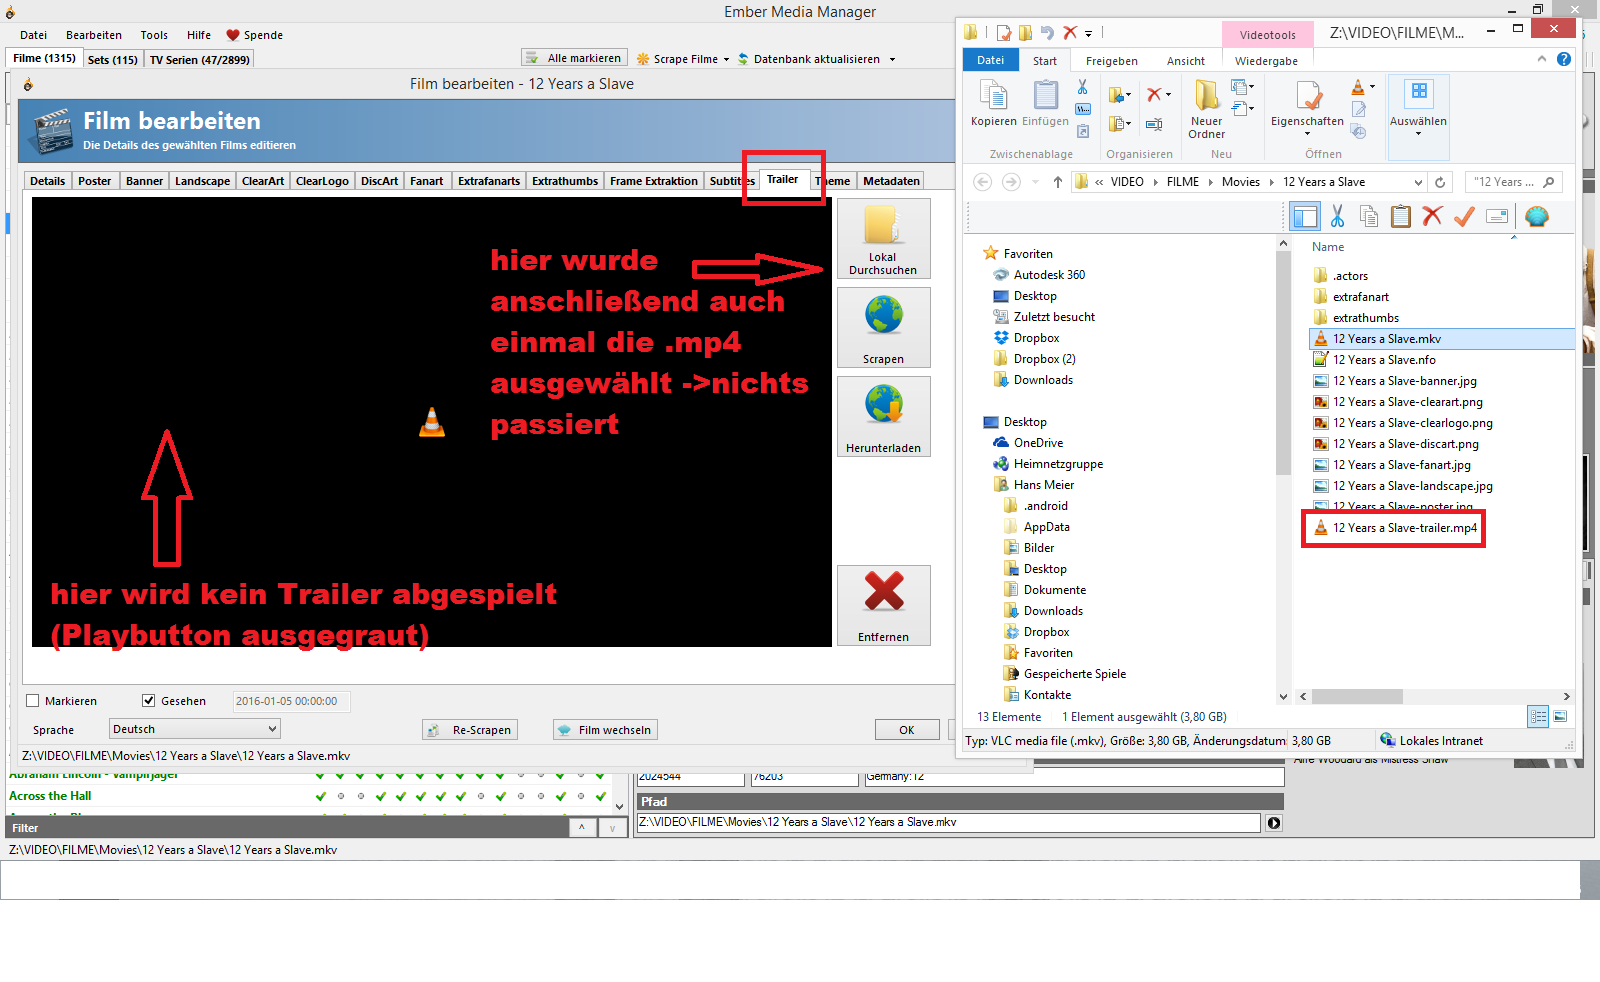Click red X delete icon in Explorer lower toolbar
Image resolution: width=1600 pixels, height=982 pixels.
[x=1432, y=216]
